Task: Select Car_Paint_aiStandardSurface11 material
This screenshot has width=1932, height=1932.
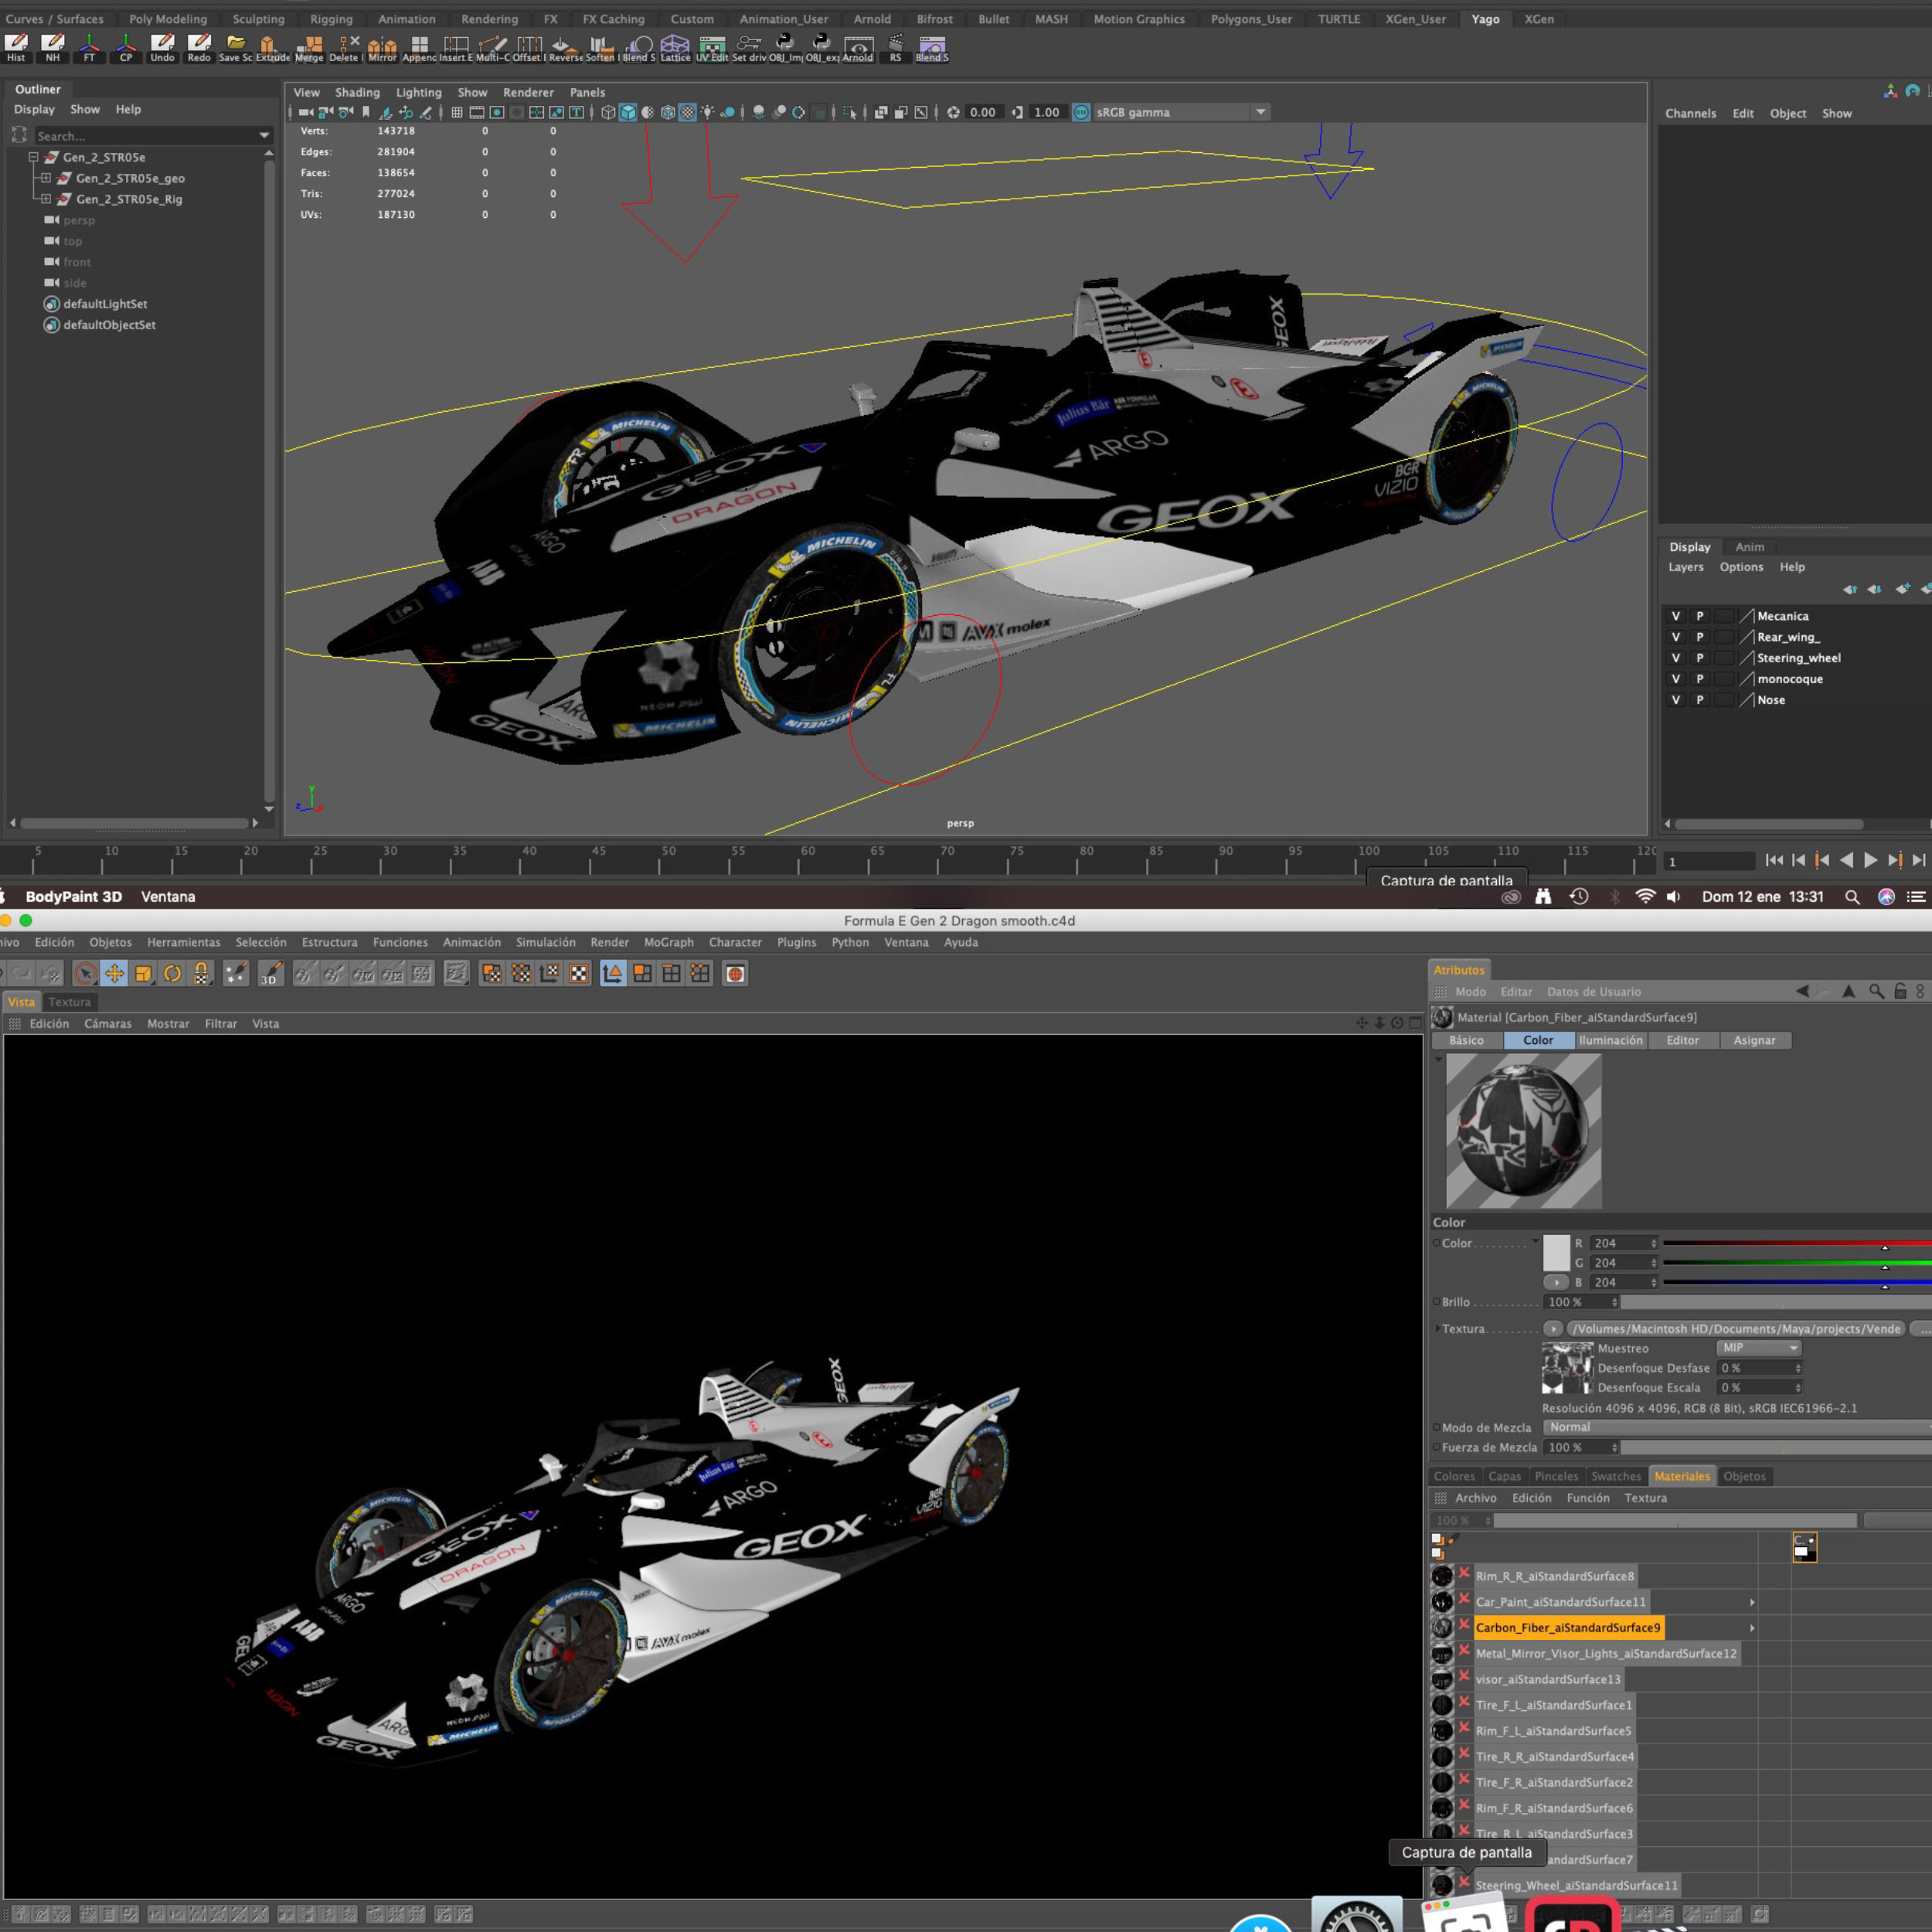Action: [1560, 1602]
